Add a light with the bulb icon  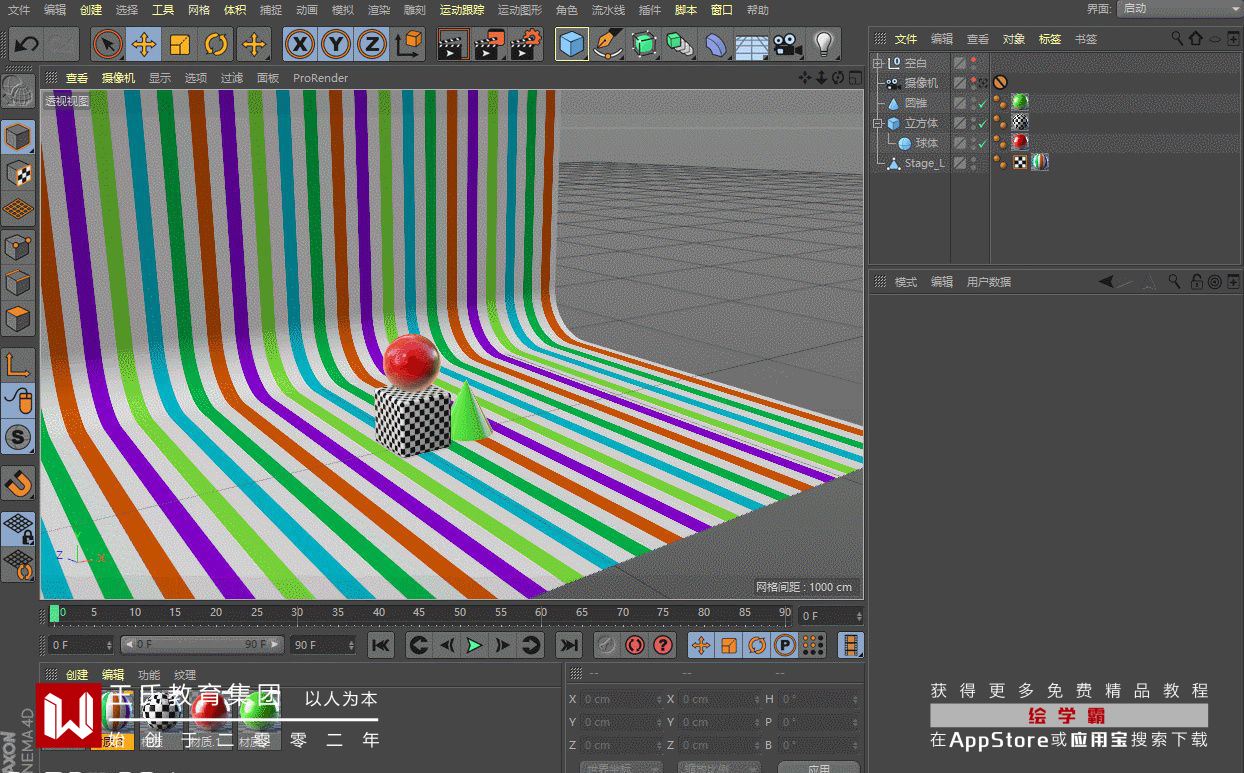point(823,44)
